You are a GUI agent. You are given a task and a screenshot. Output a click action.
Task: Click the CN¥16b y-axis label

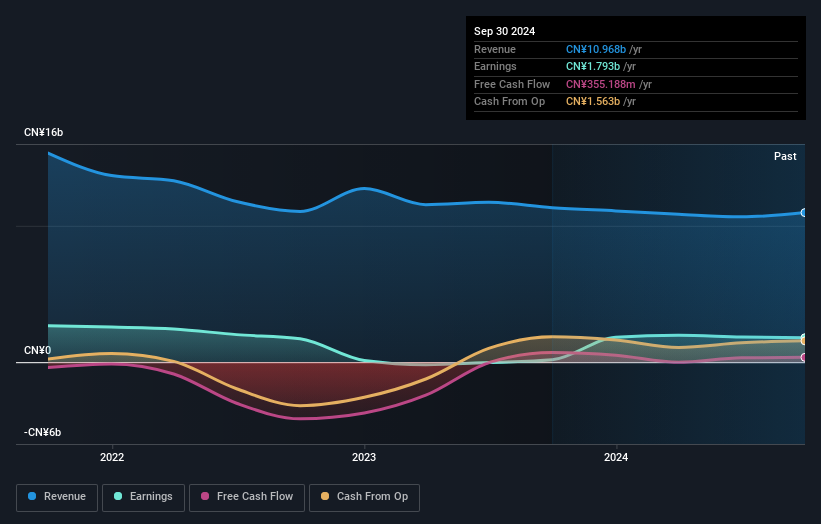pyautogui.click(x=43, y=132)
